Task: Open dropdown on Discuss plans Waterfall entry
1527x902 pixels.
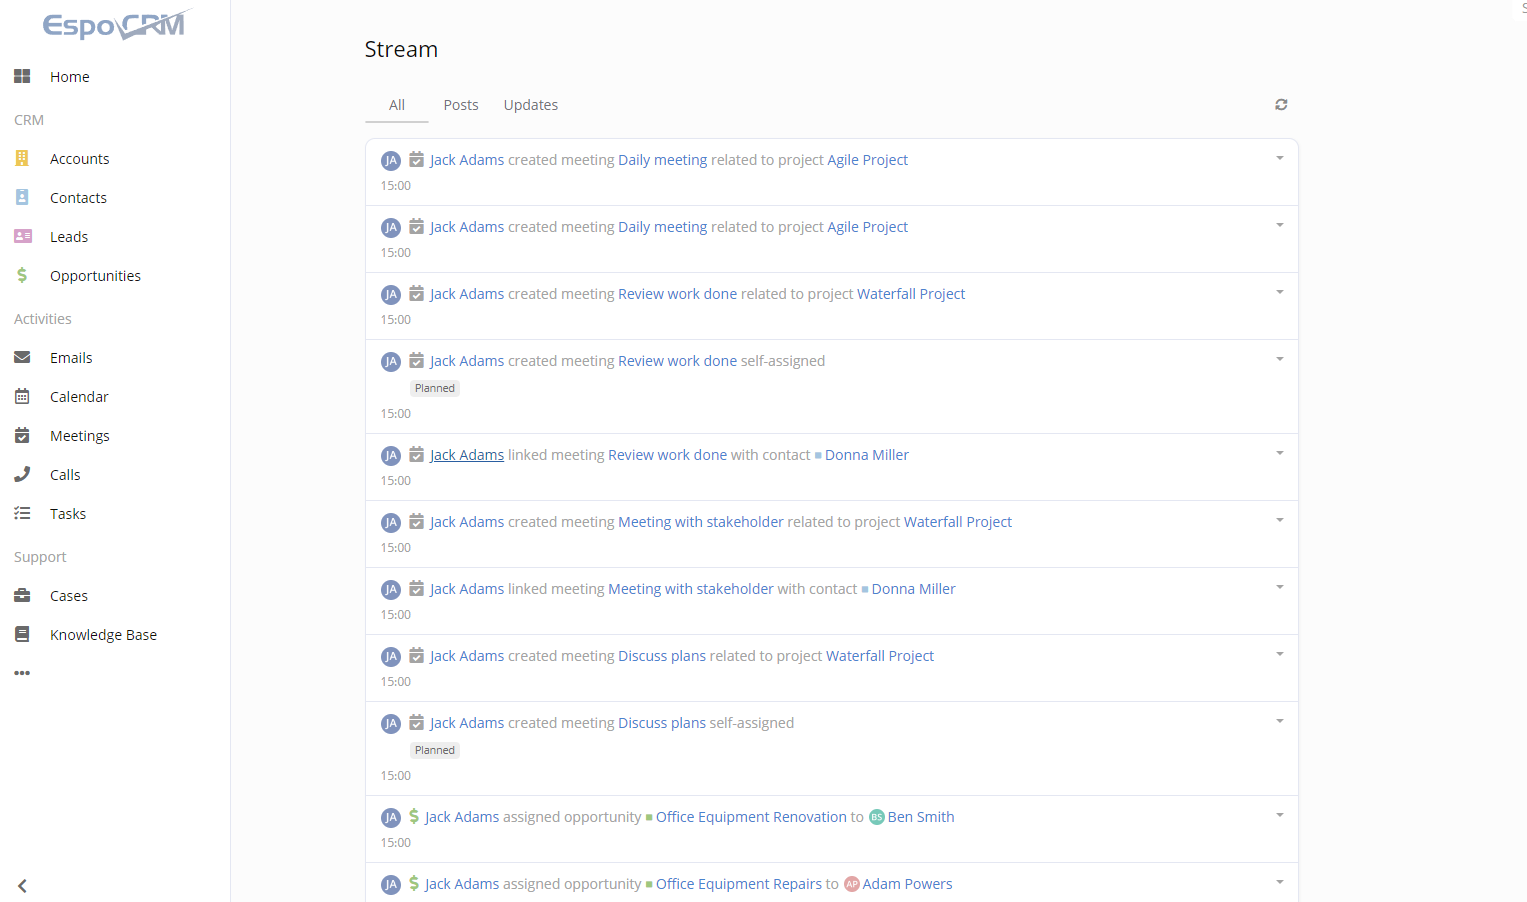Action: (x=1280, y=654)
